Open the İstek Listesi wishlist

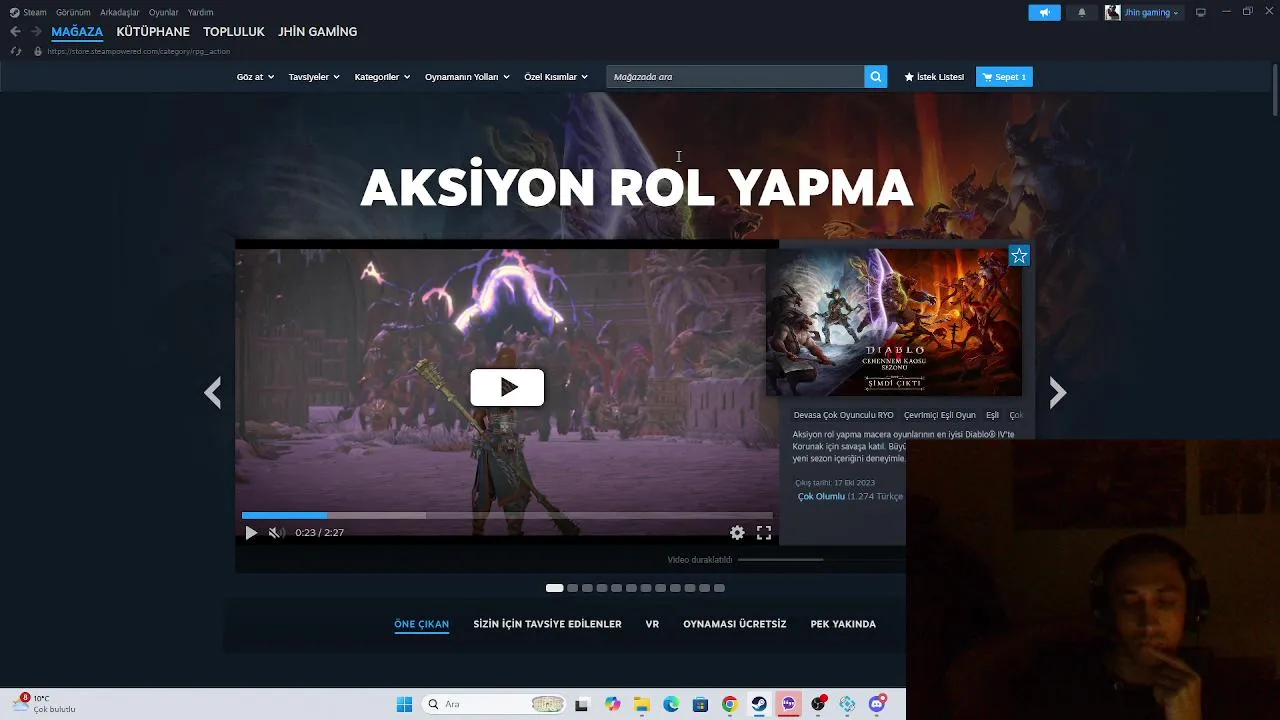(x=934, y=77)
